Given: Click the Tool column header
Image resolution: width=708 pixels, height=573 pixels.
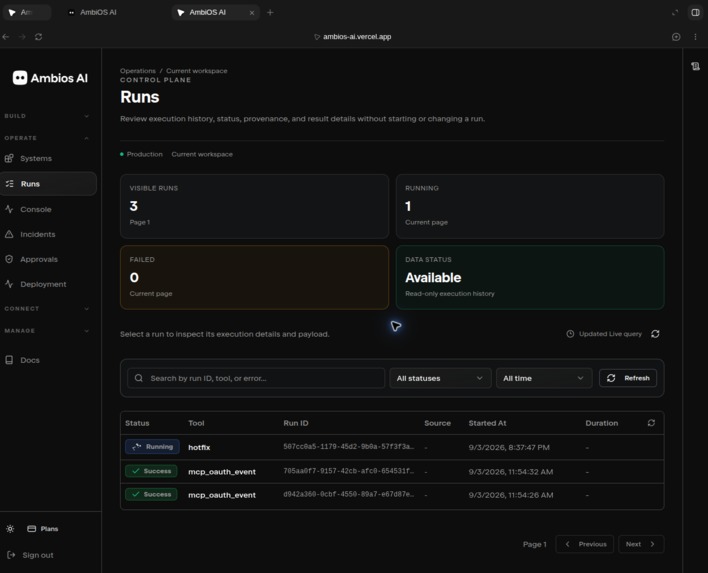Looking at the screenshot, I should (196, 423).
